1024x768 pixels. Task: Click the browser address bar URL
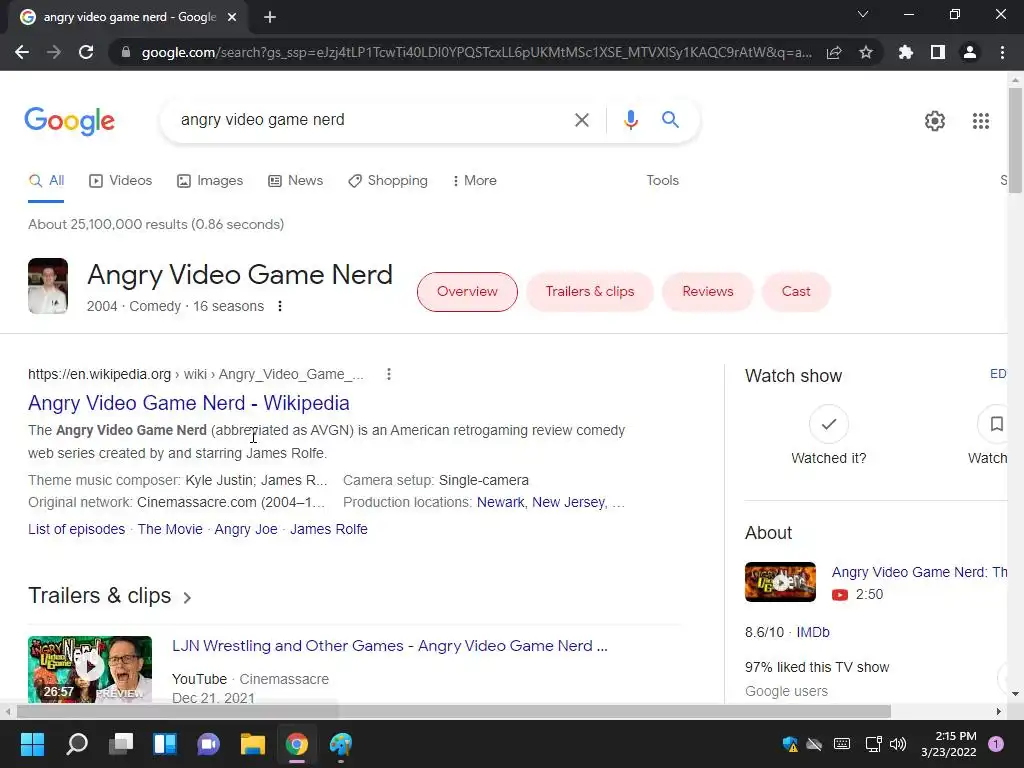476,52
